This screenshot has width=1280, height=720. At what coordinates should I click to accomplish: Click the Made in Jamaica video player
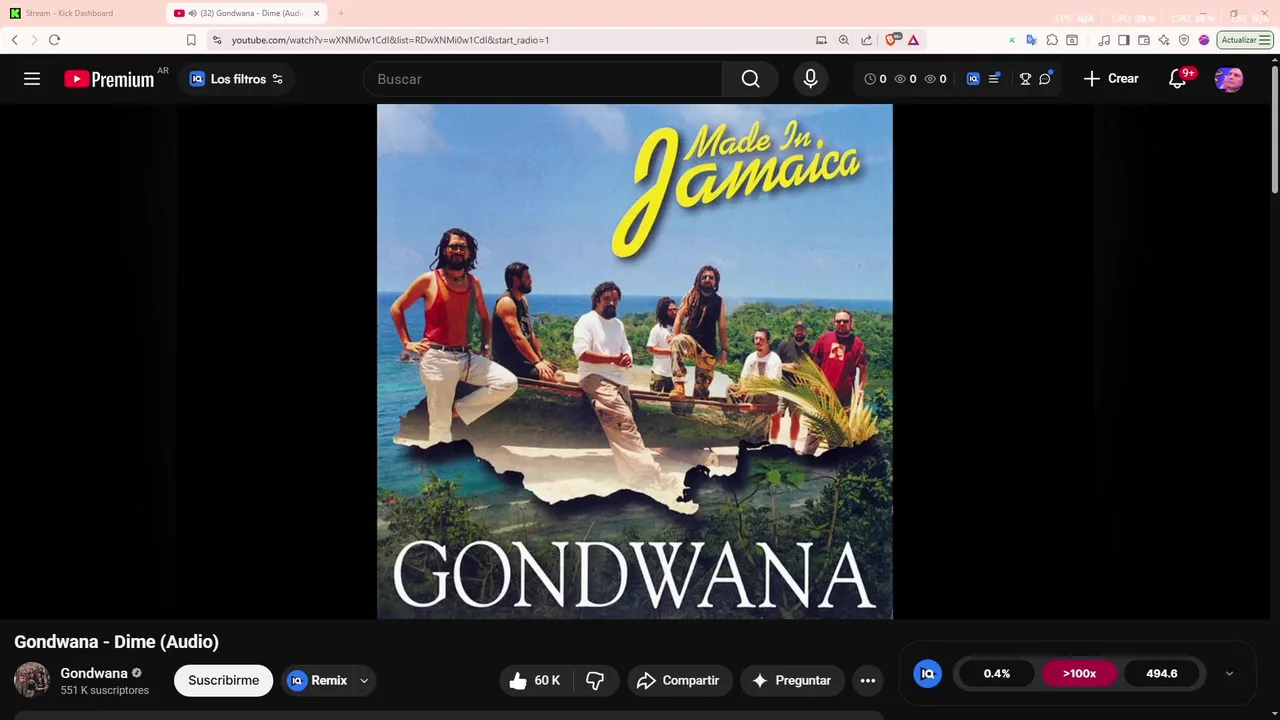coord(635,361)
